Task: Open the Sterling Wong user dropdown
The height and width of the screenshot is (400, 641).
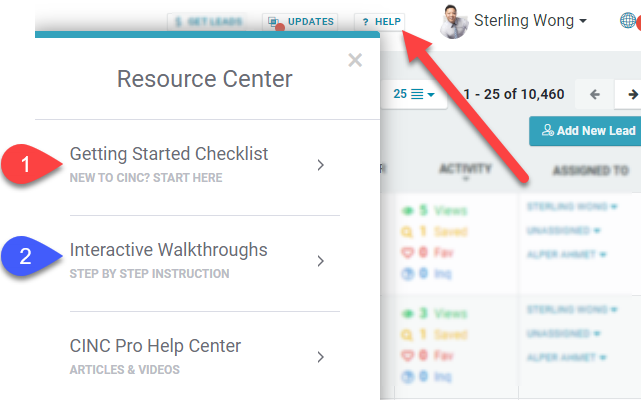Action: coord(530,20)
